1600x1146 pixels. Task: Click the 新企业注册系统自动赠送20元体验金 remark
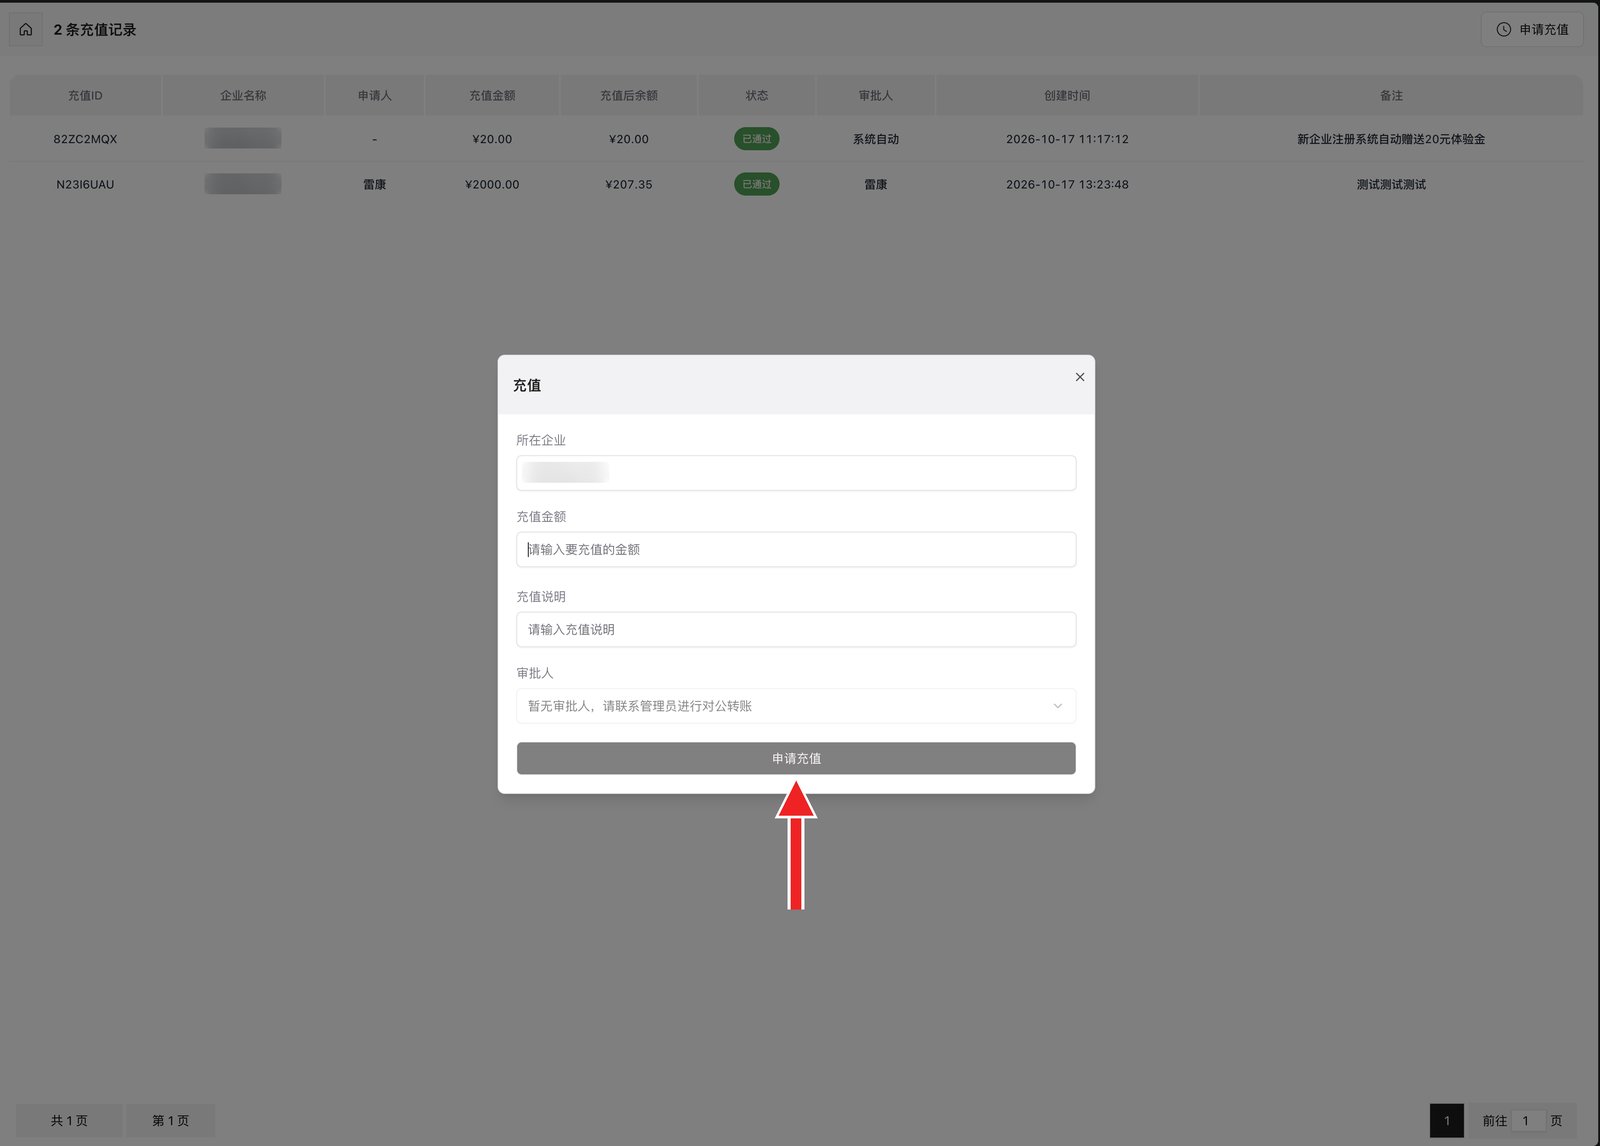click(1391, 139)
